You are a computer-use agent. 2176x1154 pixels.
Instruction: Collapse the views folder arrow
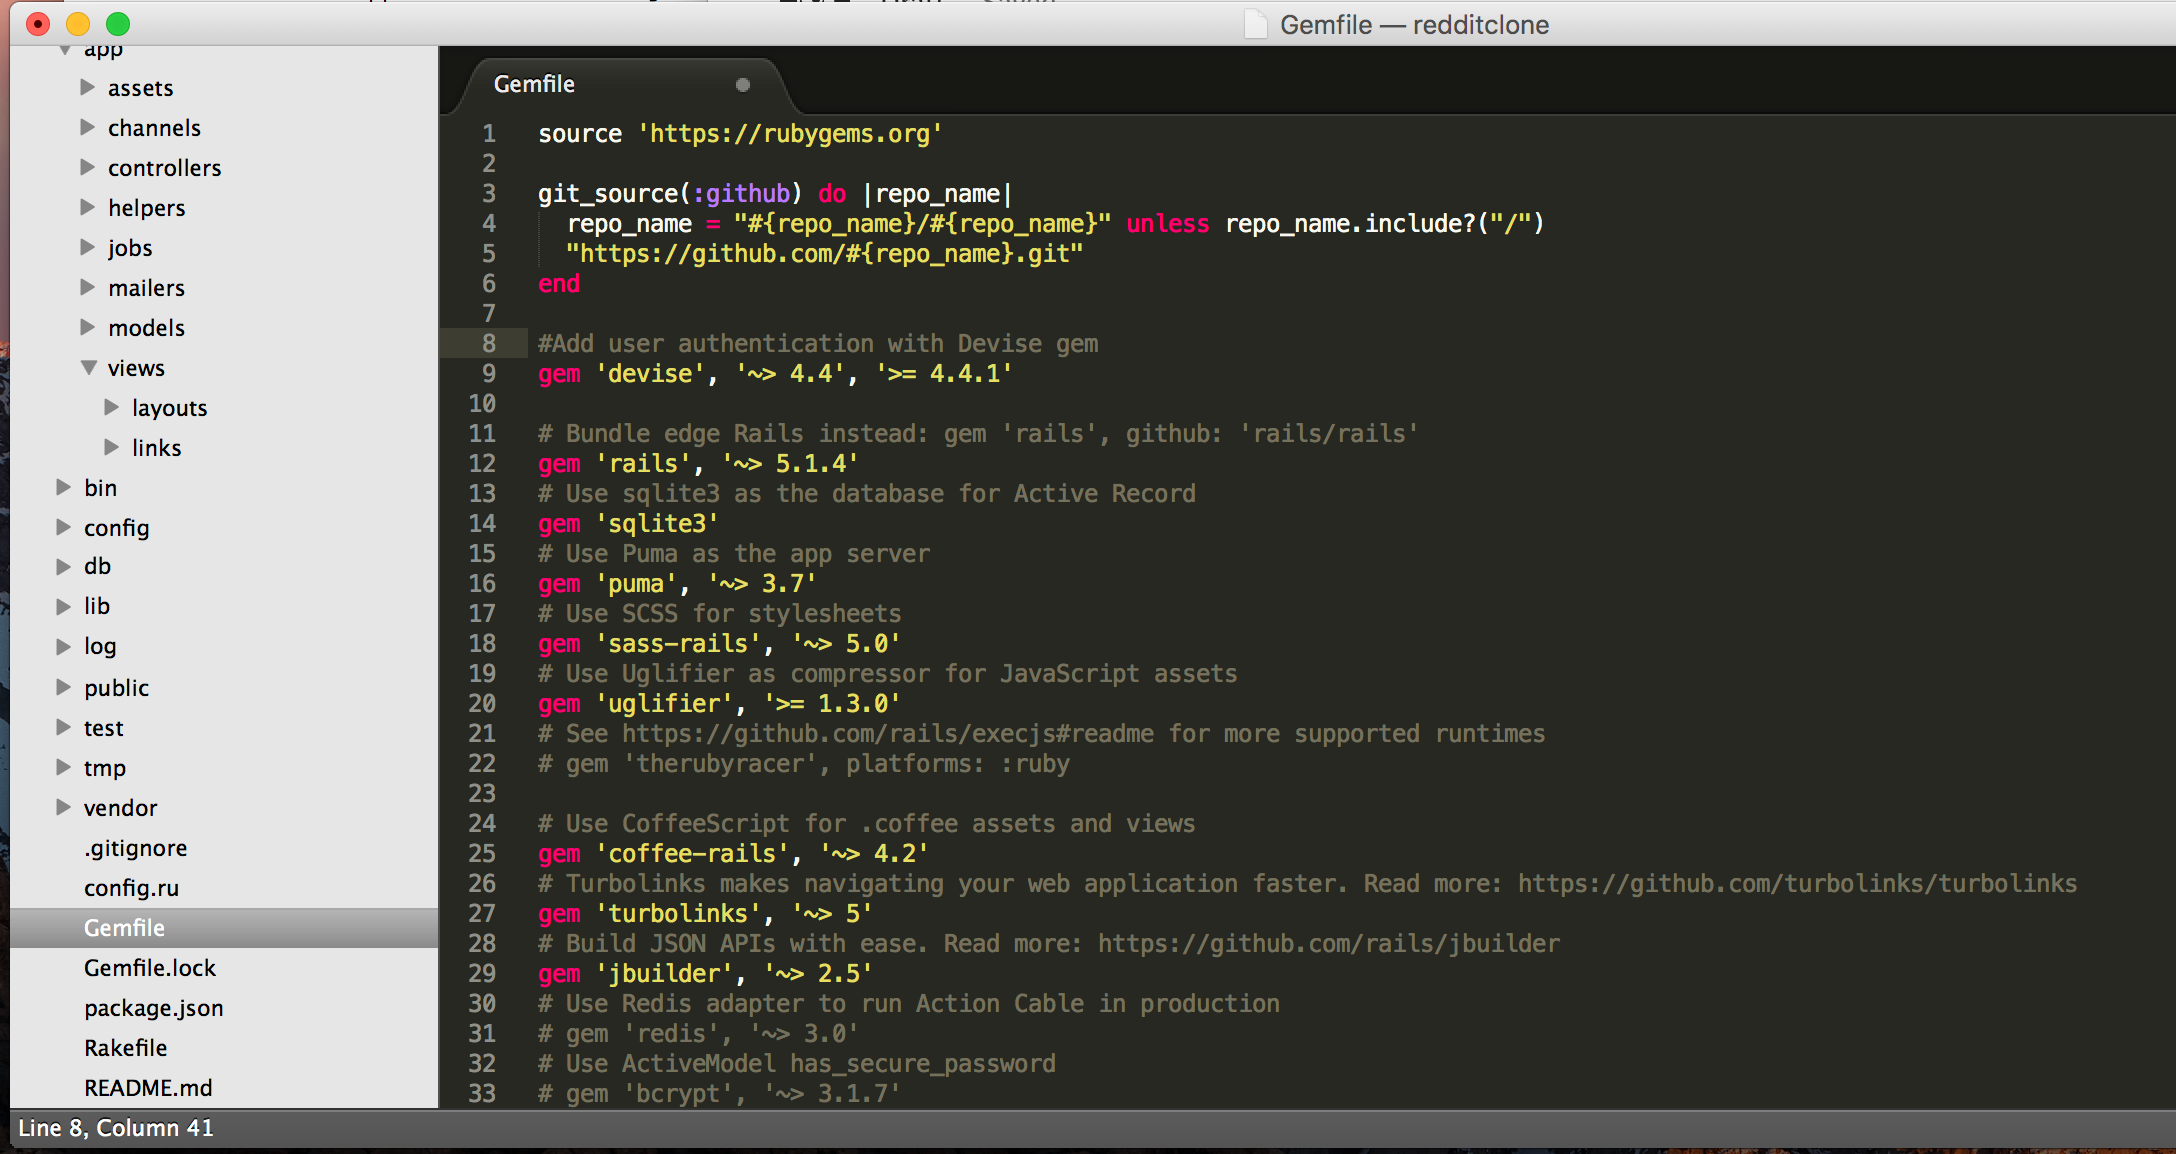point(88,368)
